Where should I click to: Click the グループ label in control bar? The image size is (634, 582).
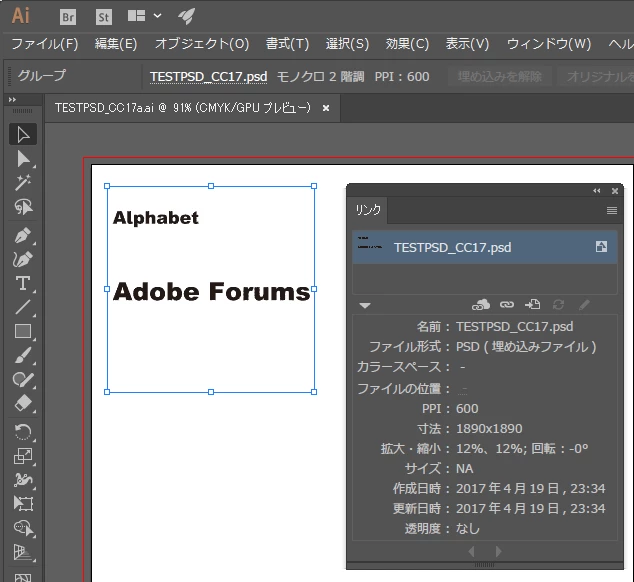click(x=42, y=76)
